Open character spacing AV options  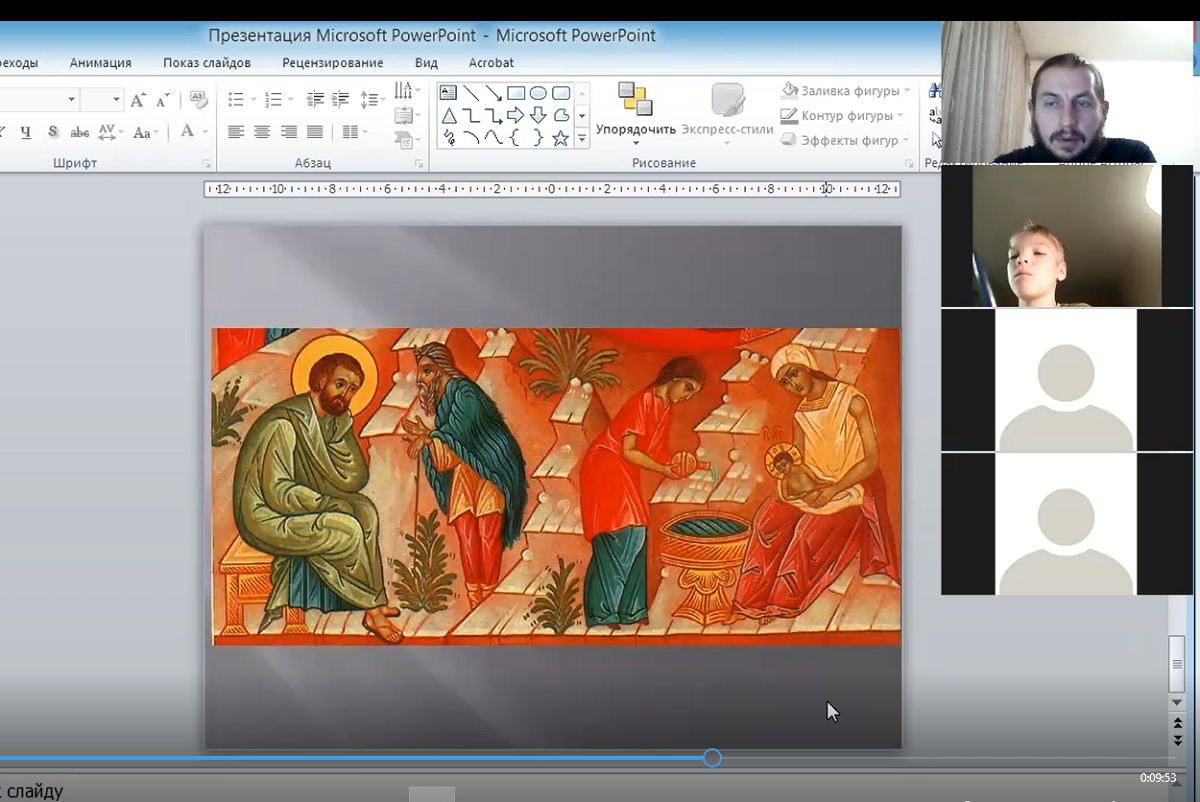click(110, 132)
